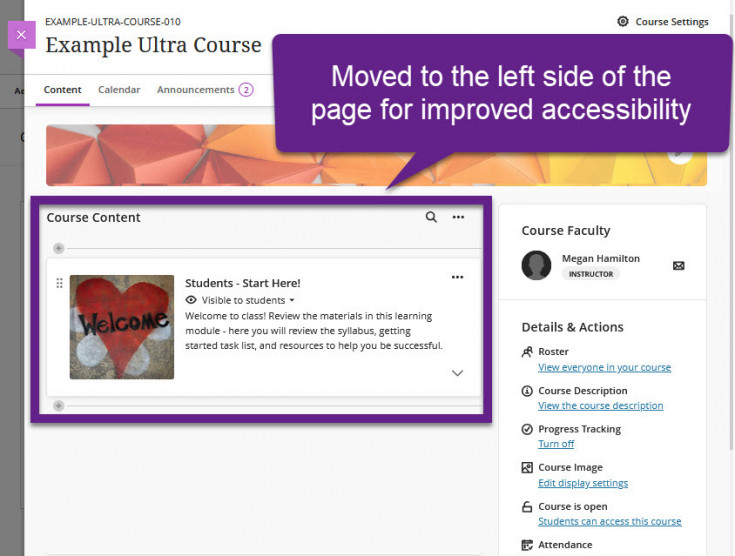This screenshot has width=735, height=556.
Task: Click the Attendance label
Action: point(565,545)
